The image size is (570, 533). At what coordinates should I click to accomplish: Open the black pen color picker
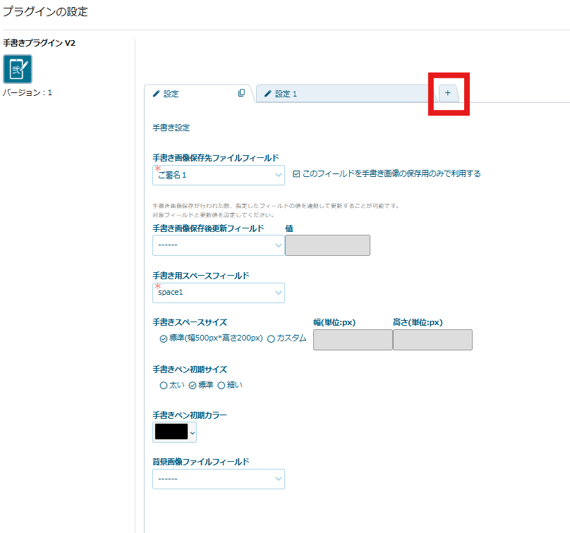click(174, 432)
